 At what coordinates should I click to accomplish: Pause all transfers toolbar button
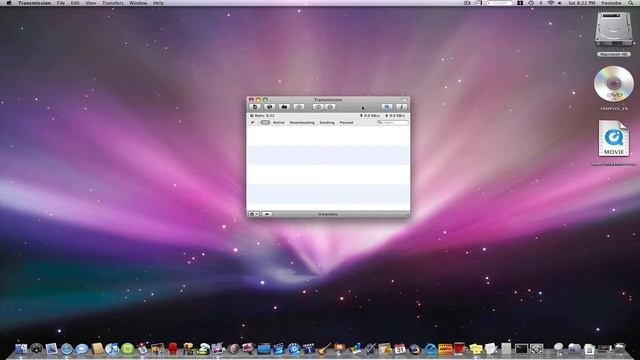[318, 107]
